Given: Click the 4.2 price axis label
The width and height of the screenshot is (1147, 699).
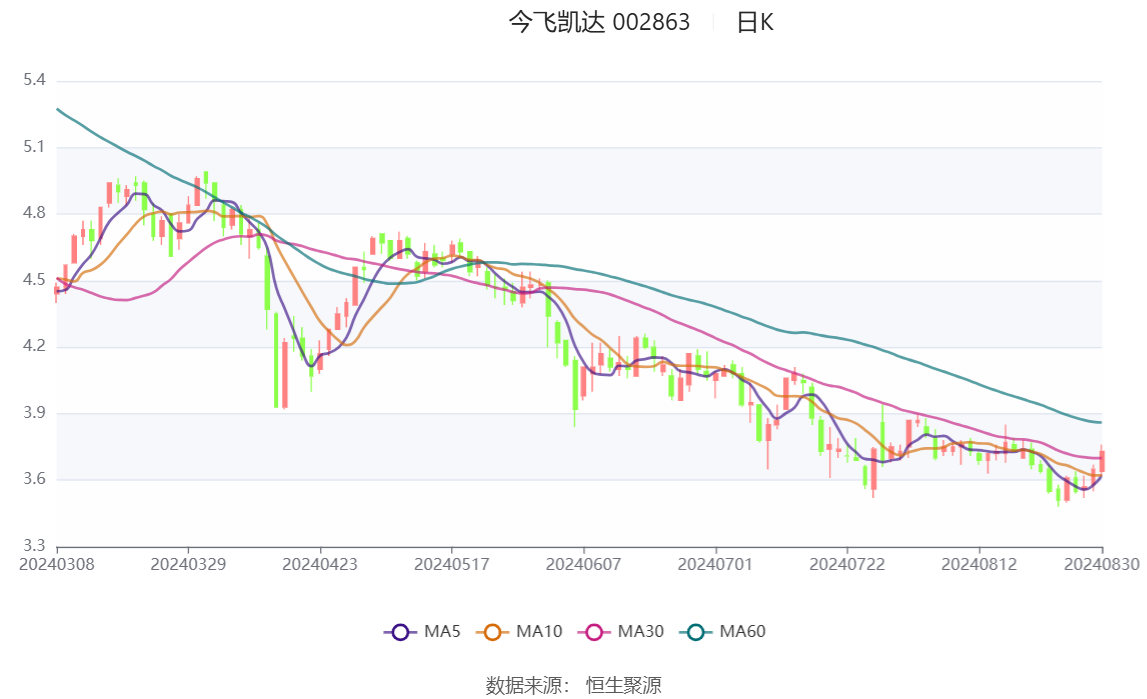Looking at the screenshot, I should click(34, 347).
